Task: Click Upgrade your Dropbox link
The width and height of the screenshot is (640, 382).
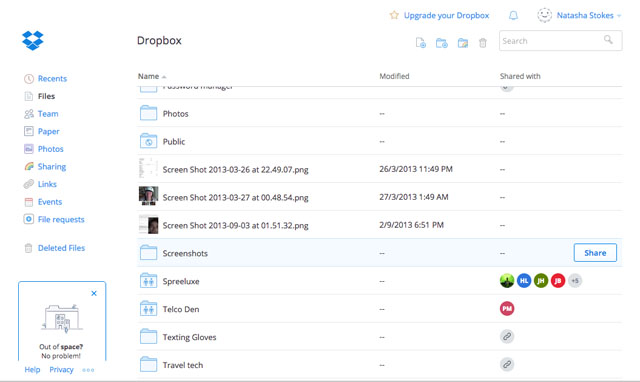Action: click(446, 16)
